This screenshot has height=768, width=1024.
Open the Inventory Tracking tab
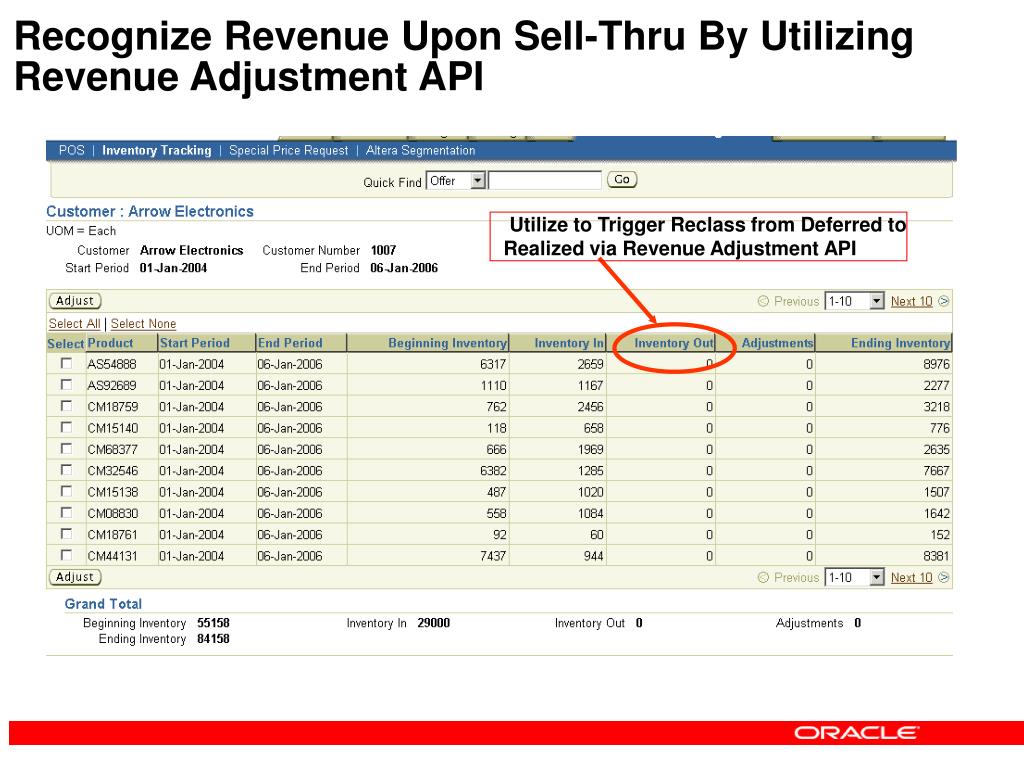(157, 150)
